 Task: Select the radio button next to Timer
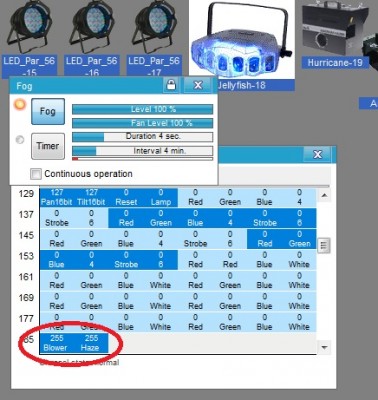pyautogui.click(x=20, y=140)
